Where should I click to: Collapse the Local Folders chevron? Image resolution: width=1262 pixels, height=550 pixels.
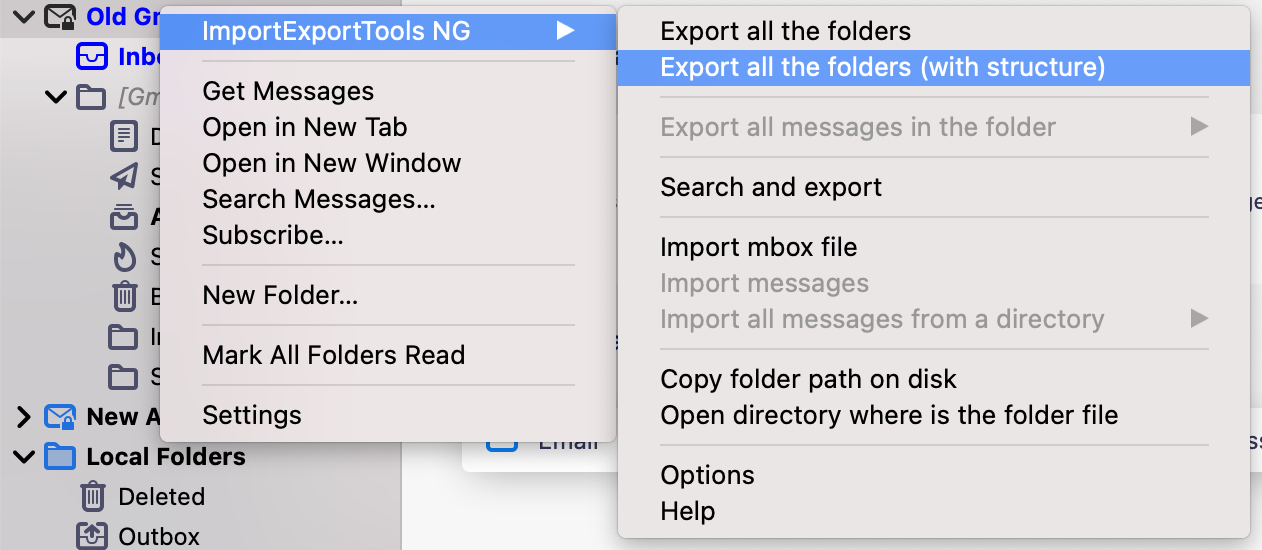(x=24, y=457)
